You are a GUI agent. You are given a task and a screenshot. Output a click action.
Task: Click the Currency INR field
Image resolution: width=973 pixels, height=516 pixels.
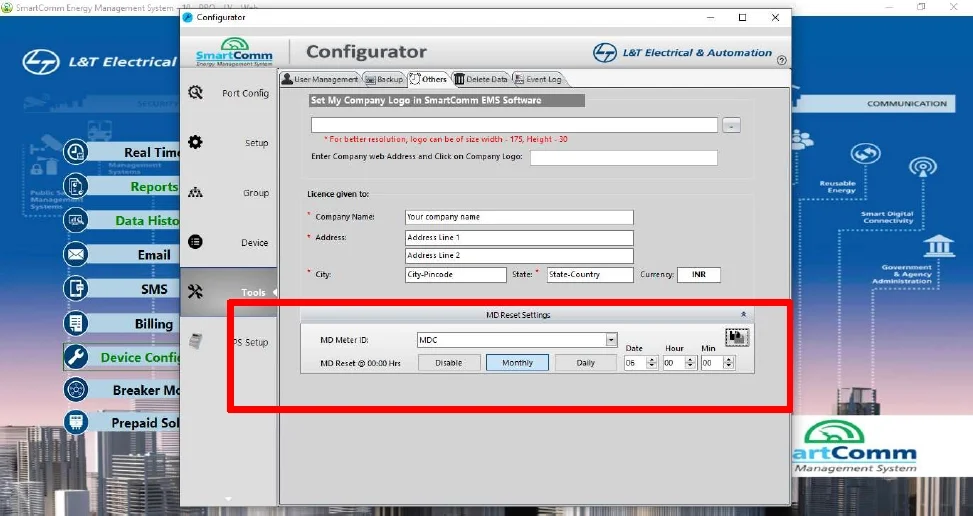point(699,275)
